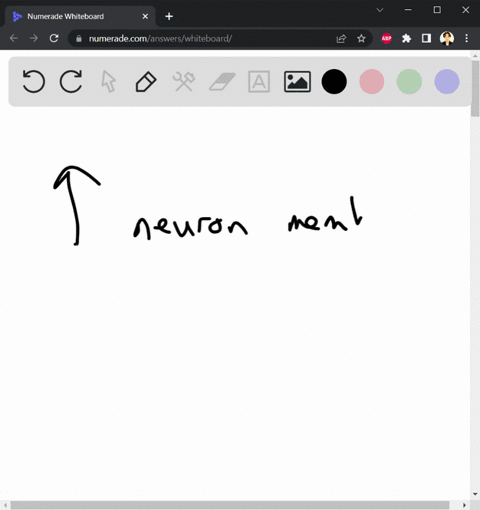The height and width of the screenshot is (510, 480).
Task: Choose the black pen color
Action: click(x=334, y=81)
